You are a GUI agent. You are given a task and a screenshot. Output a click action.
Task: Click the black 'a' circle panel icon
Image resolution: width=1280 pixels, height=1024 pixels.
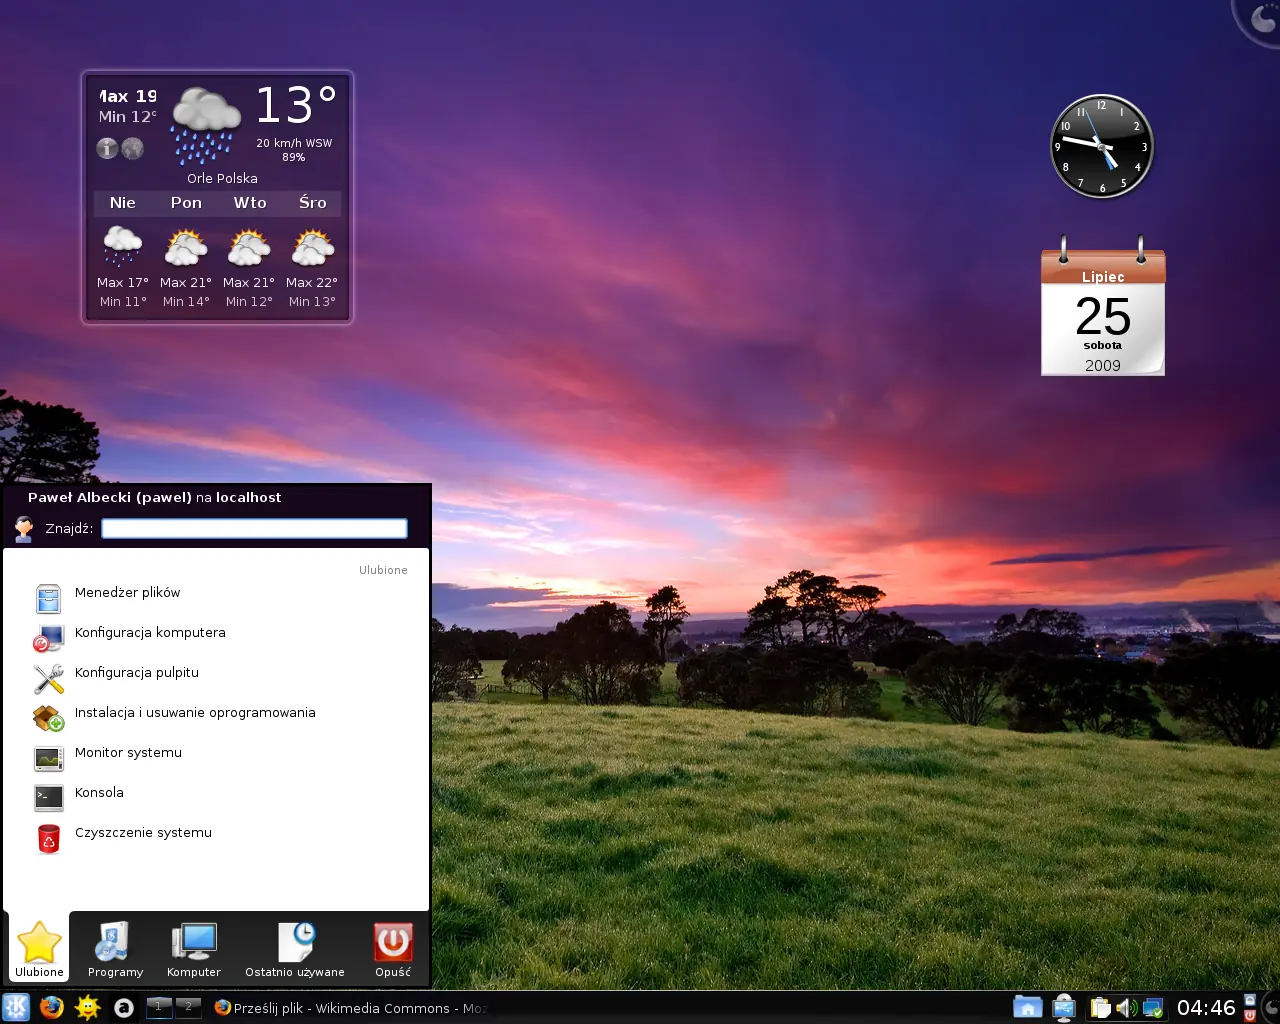coord(124,1007)
